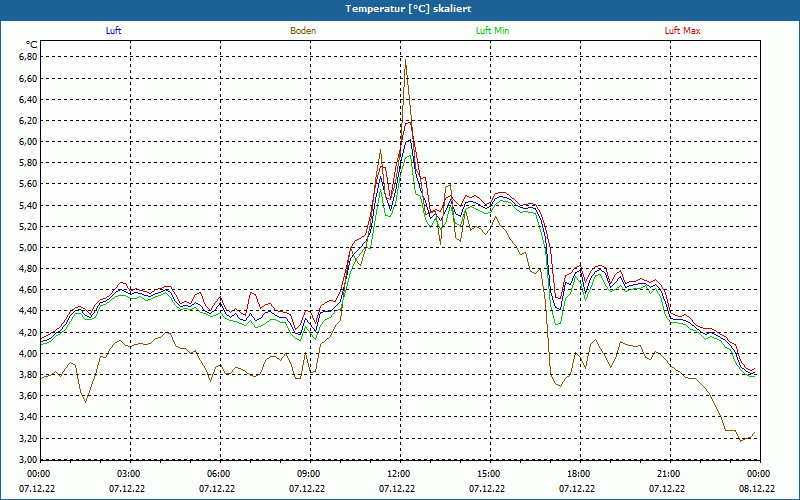The width and height of the screenshot is (800, 500).
Task: Click the 15:00 time label
Action: 490,474
